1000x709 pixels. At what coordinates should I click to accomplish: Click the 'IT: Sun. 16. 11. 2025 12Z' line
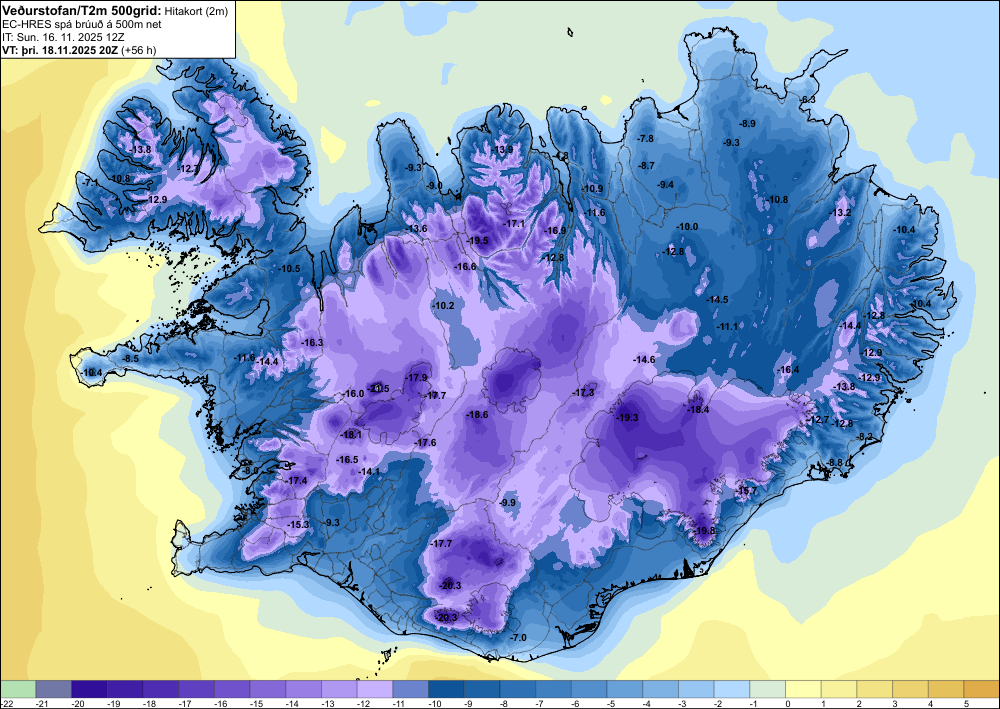click(x=63, y=37)
